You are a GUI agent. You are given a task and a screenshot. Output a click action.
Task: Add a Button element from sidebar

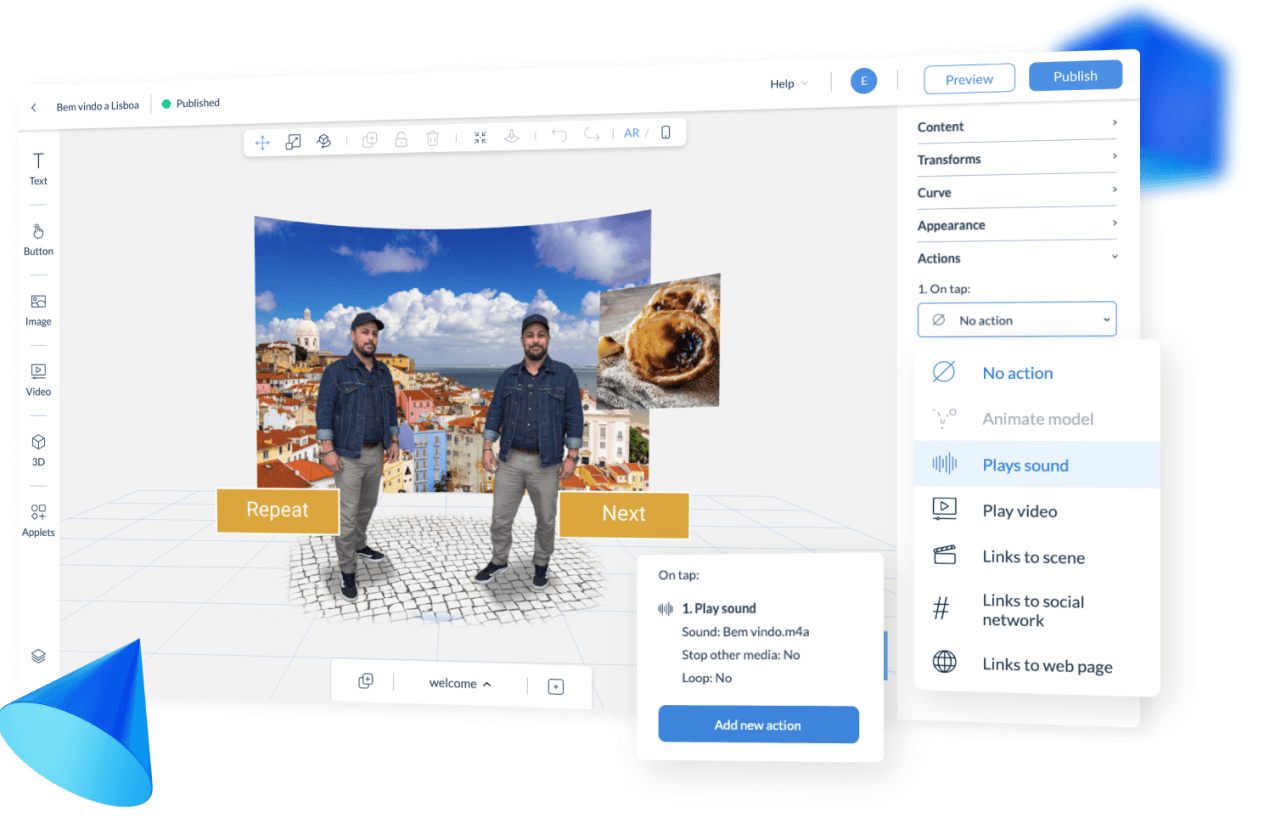point(38,239)
